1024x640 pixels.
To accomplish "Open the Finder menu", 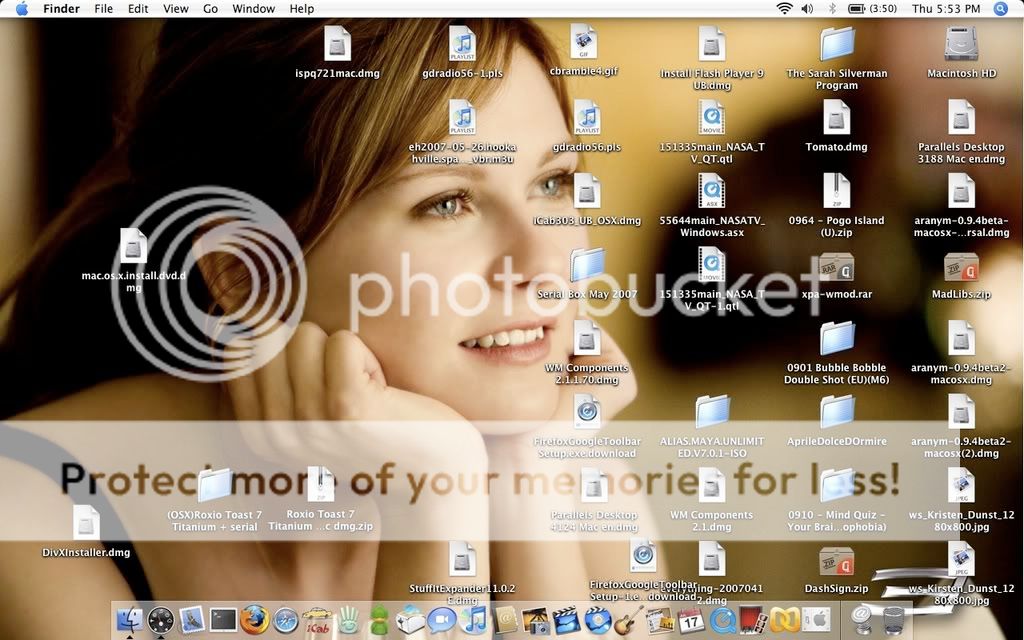I will point(61,8).
